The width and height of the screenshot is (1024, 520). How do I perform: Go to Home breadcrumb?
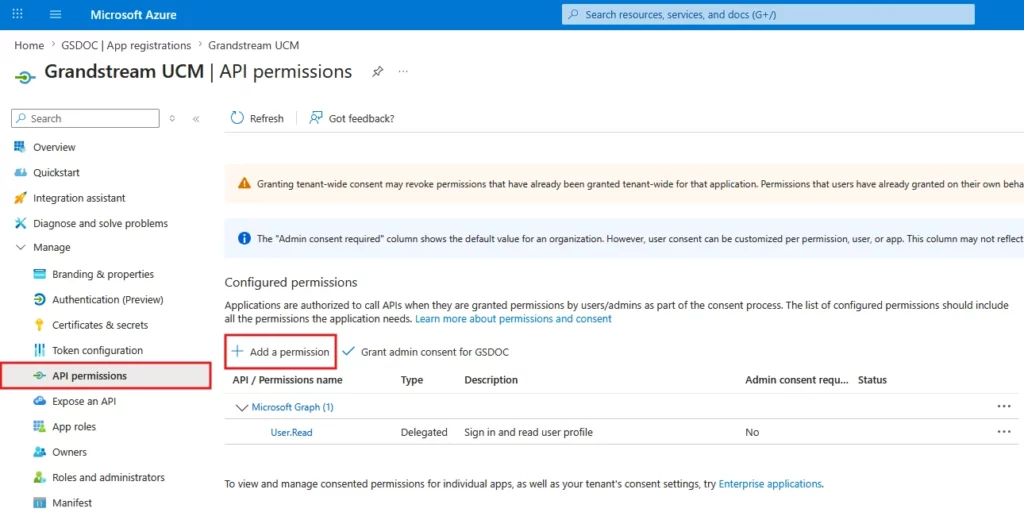click(x=29, y=45)
